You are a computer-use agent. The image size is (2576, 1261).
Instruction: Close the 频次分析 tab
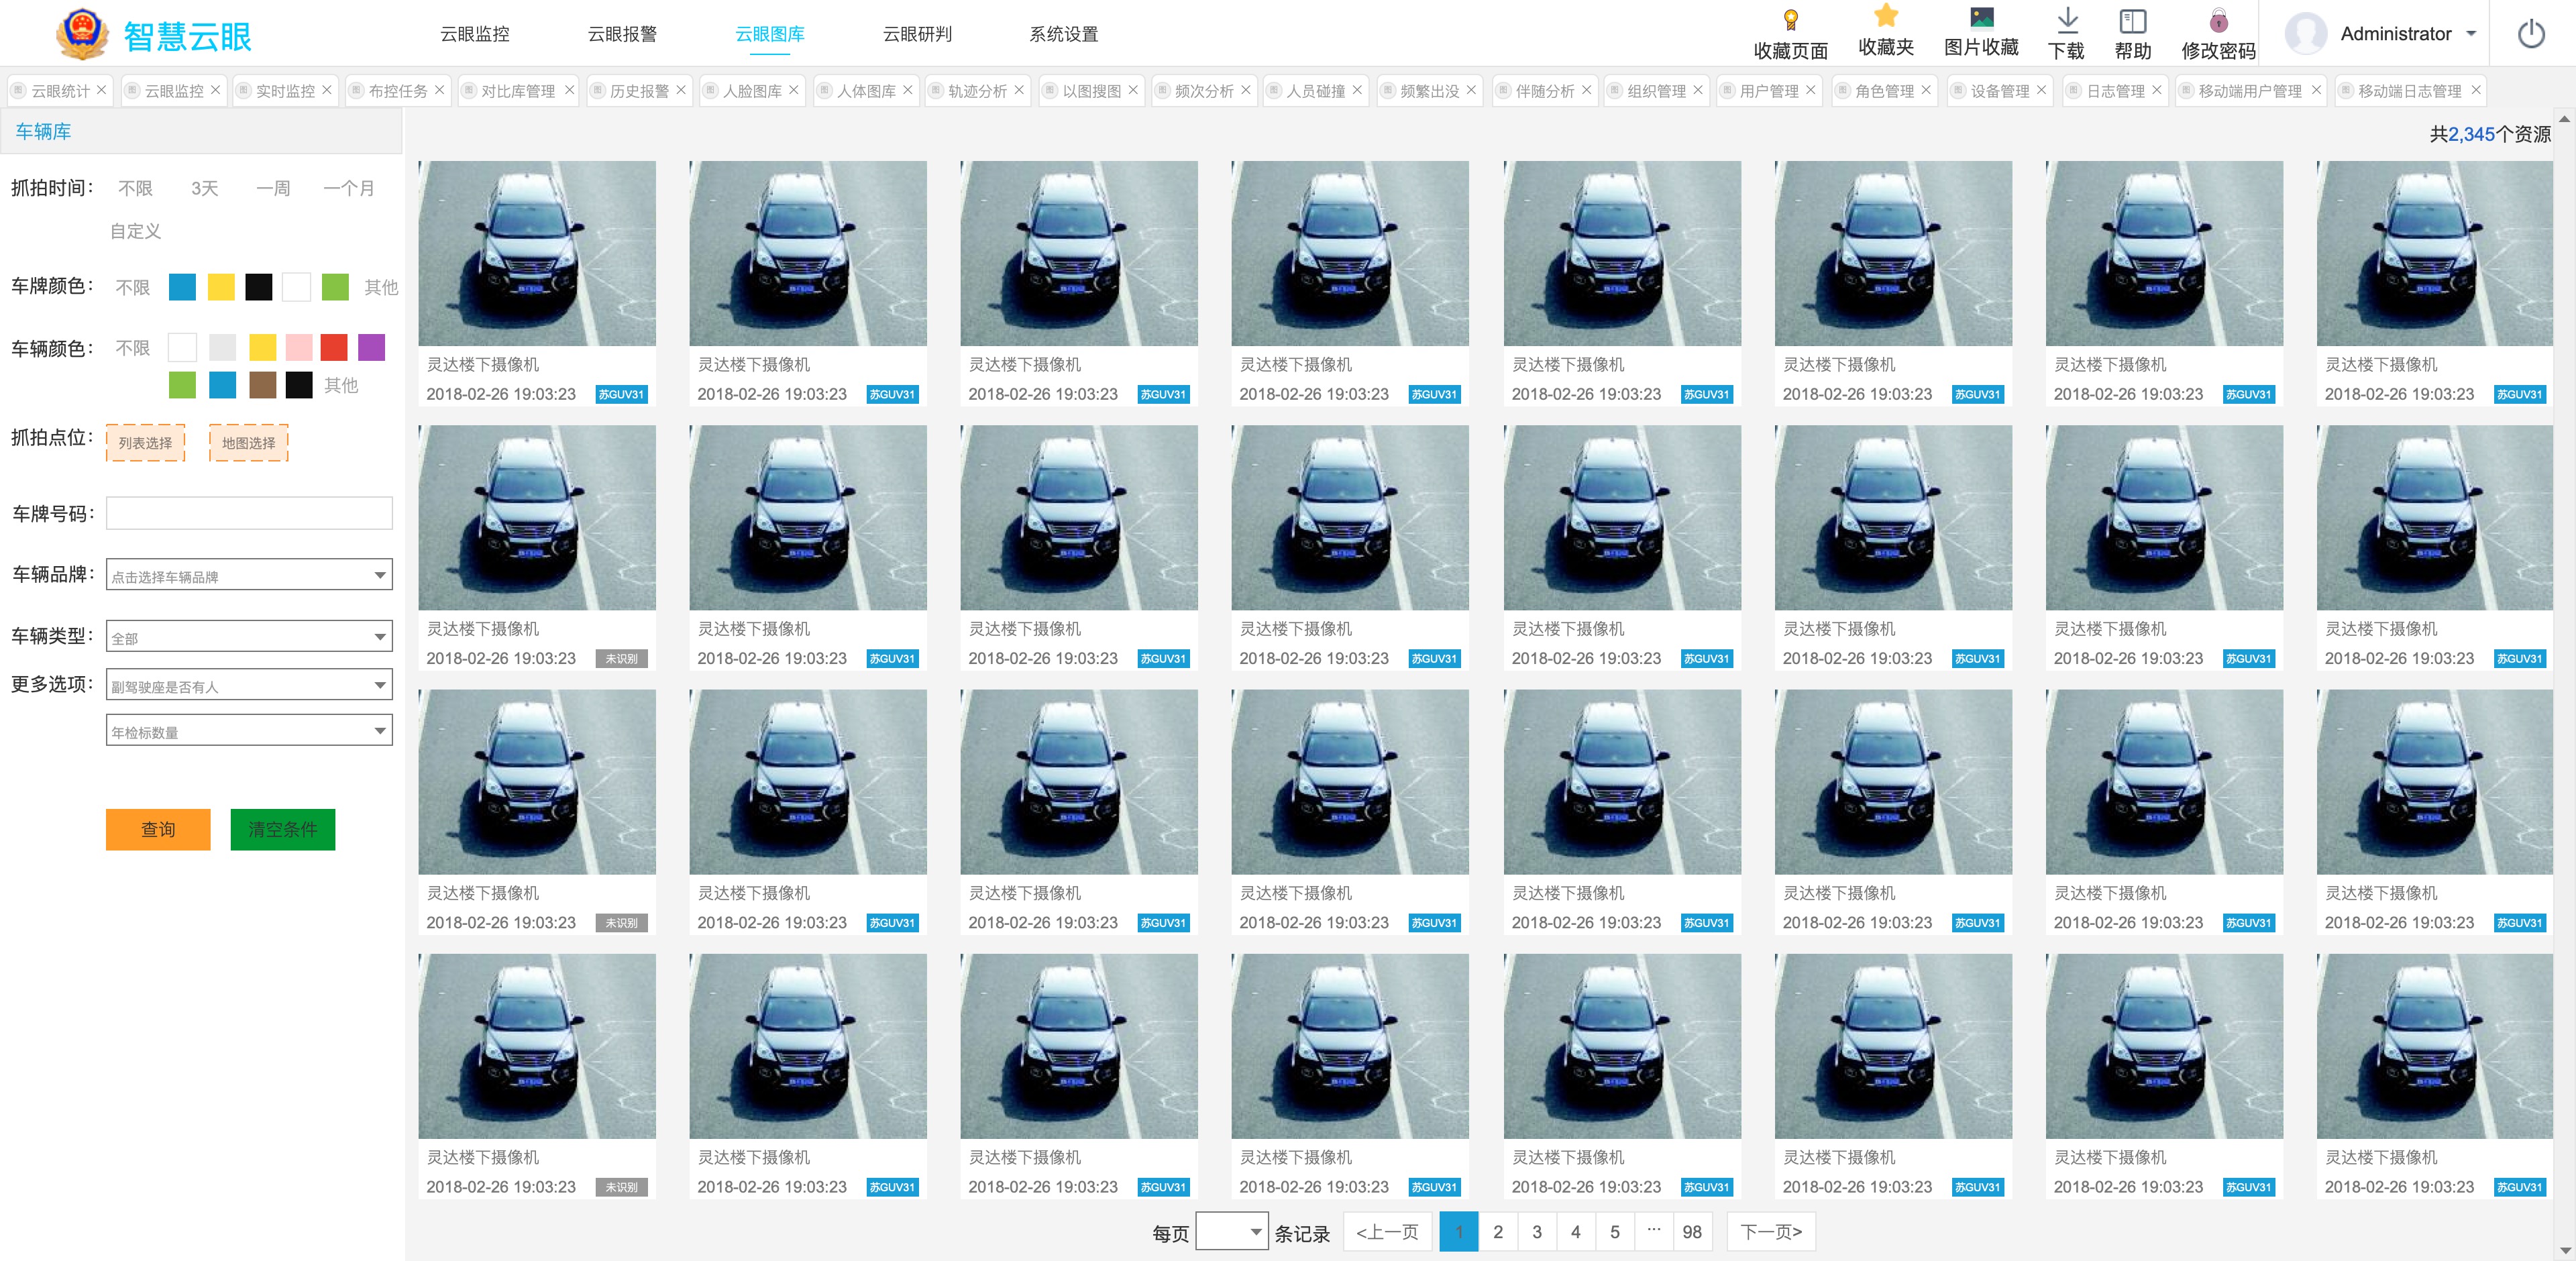(1246, 90)
